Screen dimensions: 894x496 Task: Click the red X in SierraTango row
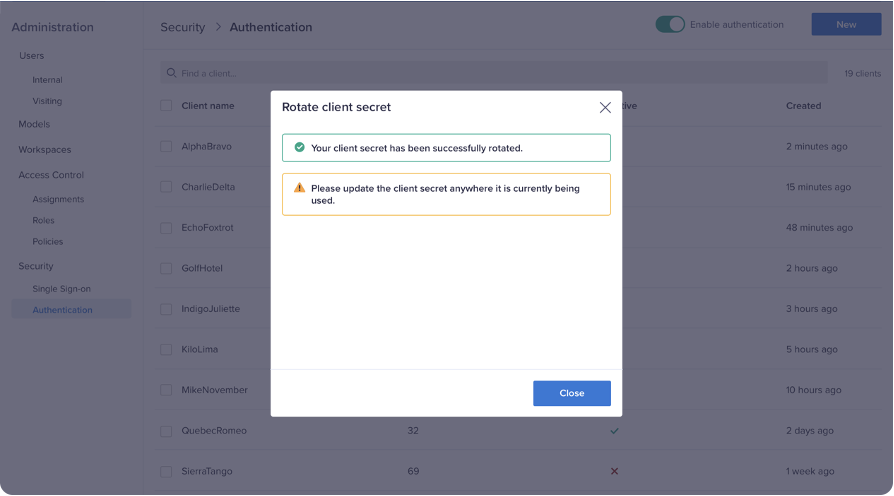614,471
